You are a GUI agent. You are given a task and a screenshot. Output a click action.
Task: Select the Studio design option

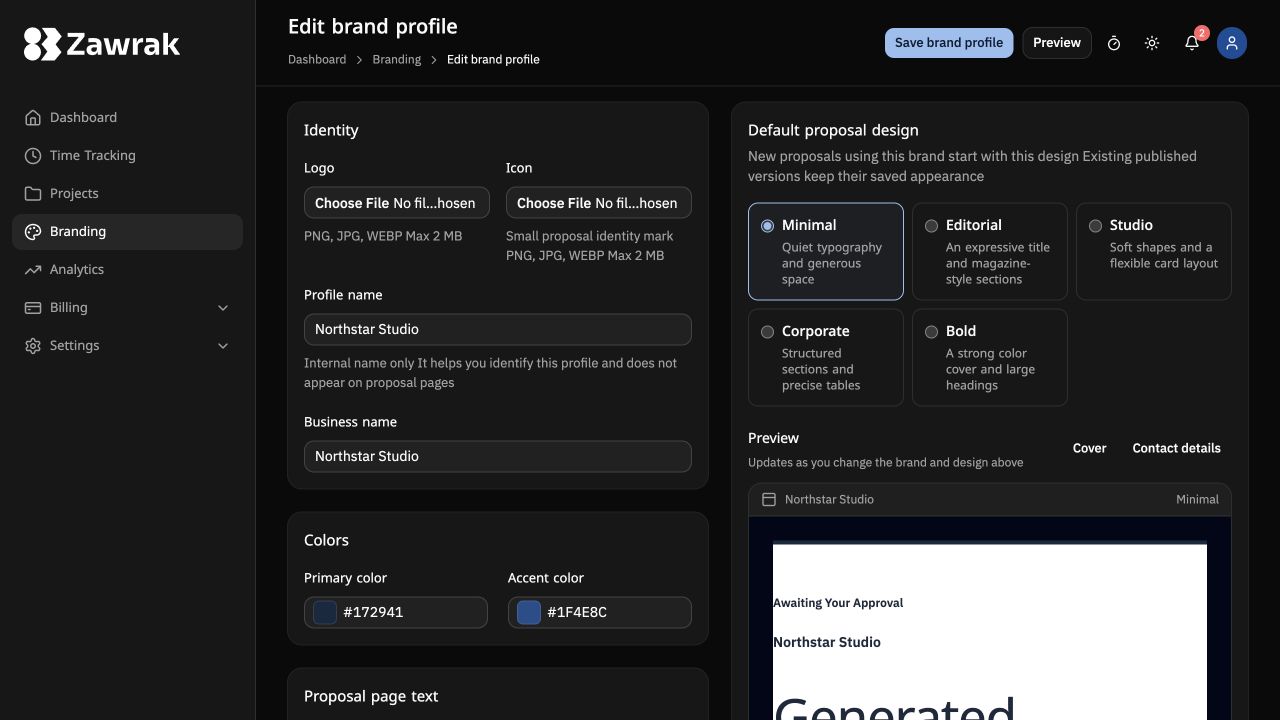(1154, 251)
